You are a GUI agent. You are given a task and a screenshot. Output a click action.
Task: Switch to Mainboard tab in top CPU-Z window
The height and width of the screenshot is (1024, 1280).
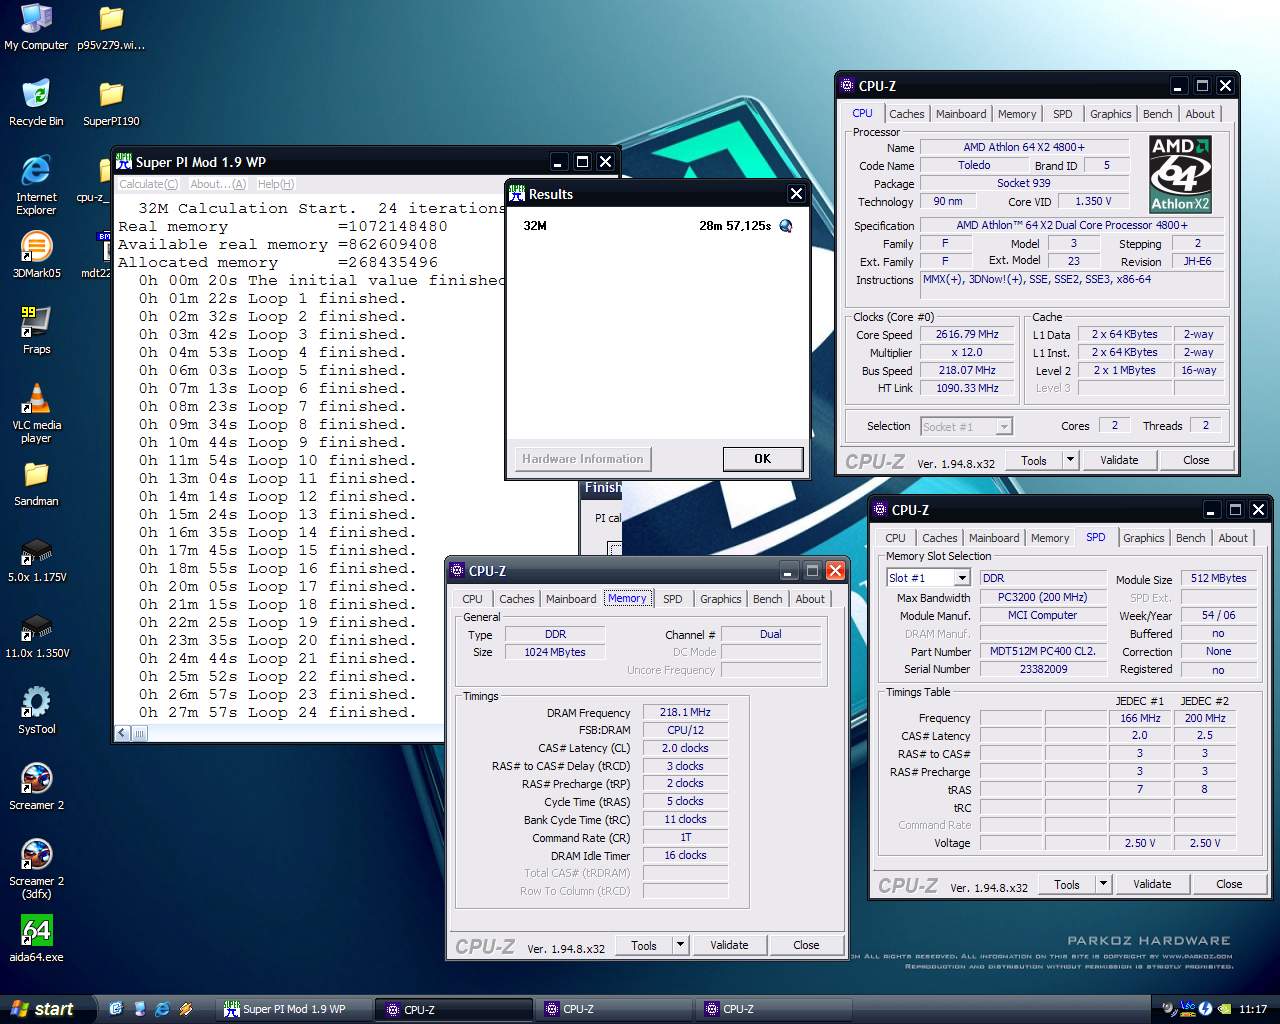960,114
